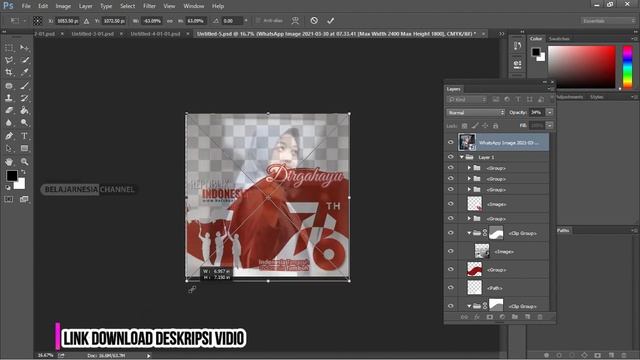The height and width of the screenshot is (360, 640).
Task: Click the reference point location grid
Action: [37, 20]
